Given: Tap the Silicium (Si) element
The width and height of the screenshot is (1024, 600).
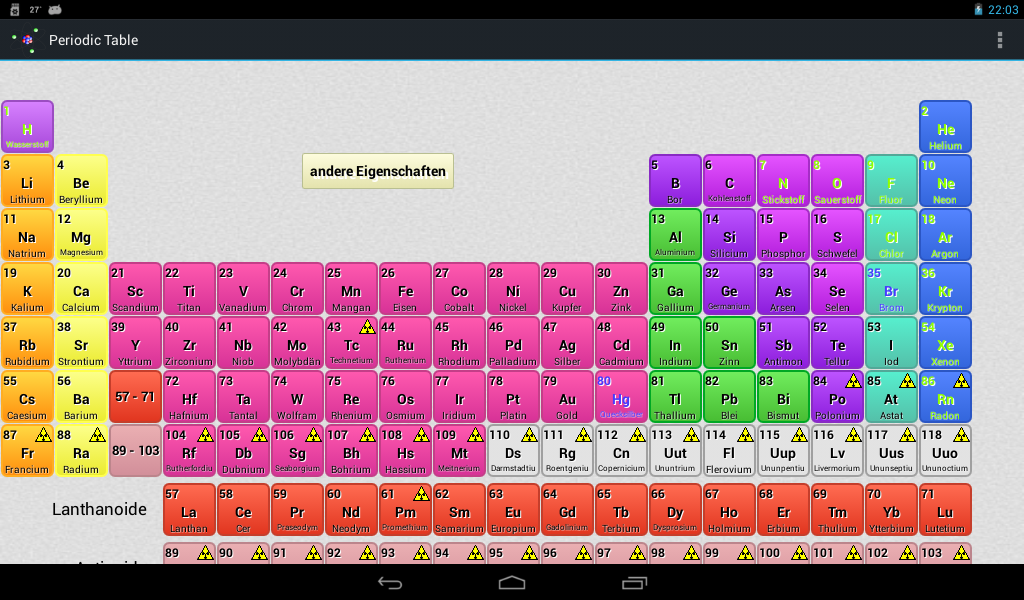Looking at the screenshot, I should click(x=729, y=235).
